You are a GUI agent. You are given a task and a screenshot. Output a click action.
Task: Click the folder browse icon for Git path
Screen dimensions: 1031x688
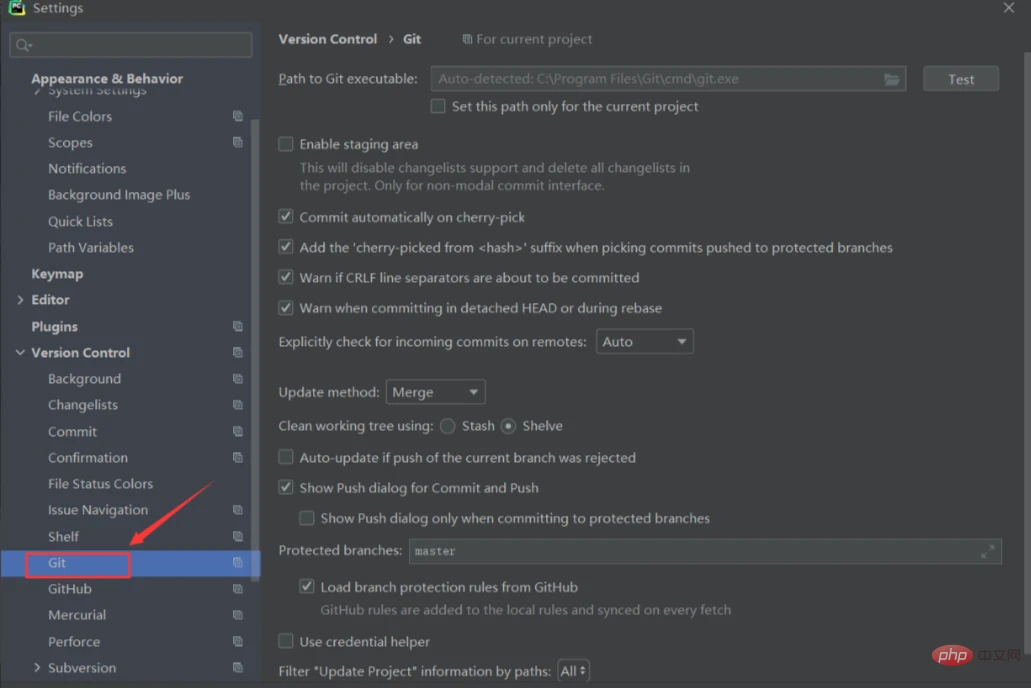[892, 79]
